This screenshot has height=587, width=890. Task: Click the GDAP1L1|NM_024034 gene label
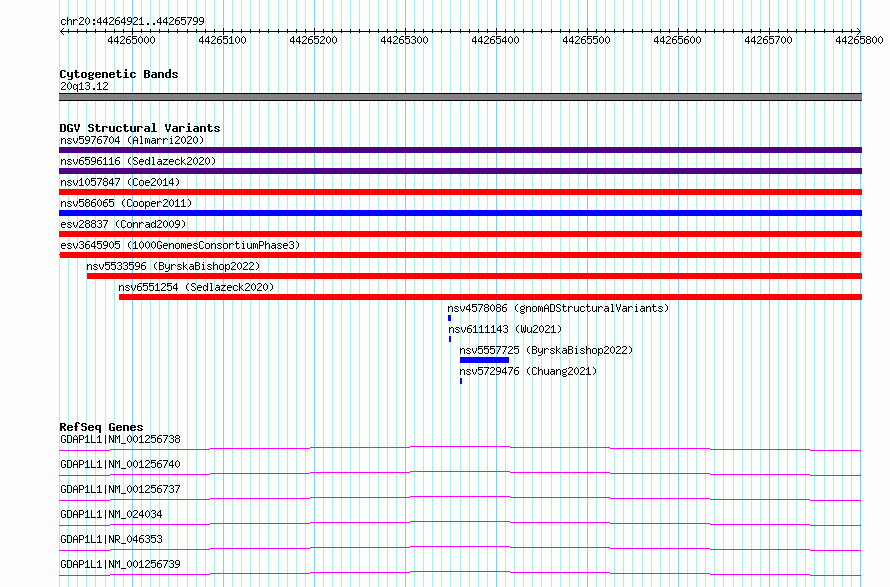tap(111, 514)
